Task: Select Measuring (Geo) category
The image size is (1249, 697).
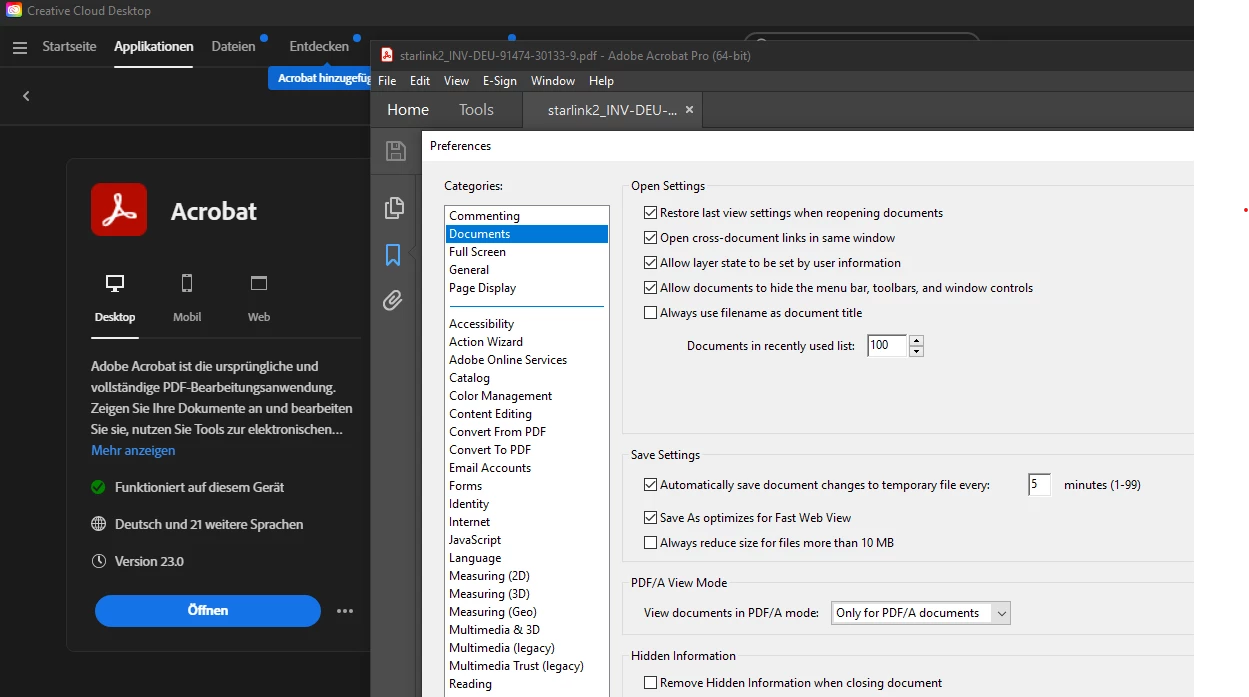Action: (x=527, y=612)
